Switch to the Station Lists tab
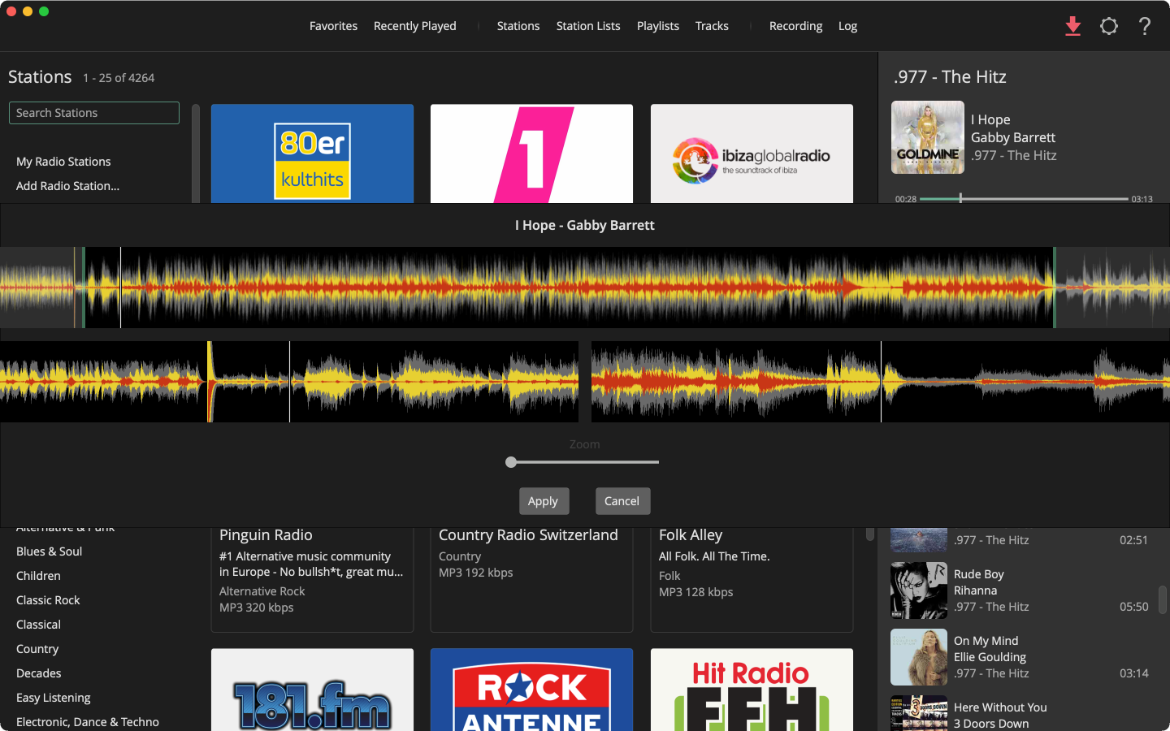 coord(588,26)
